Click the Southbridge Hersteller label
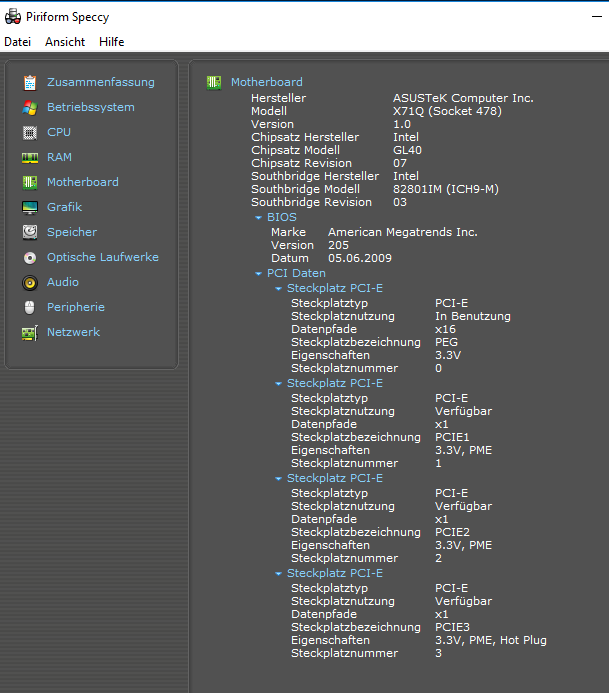Viewport: 609px width, 693px height. point(315,176)
